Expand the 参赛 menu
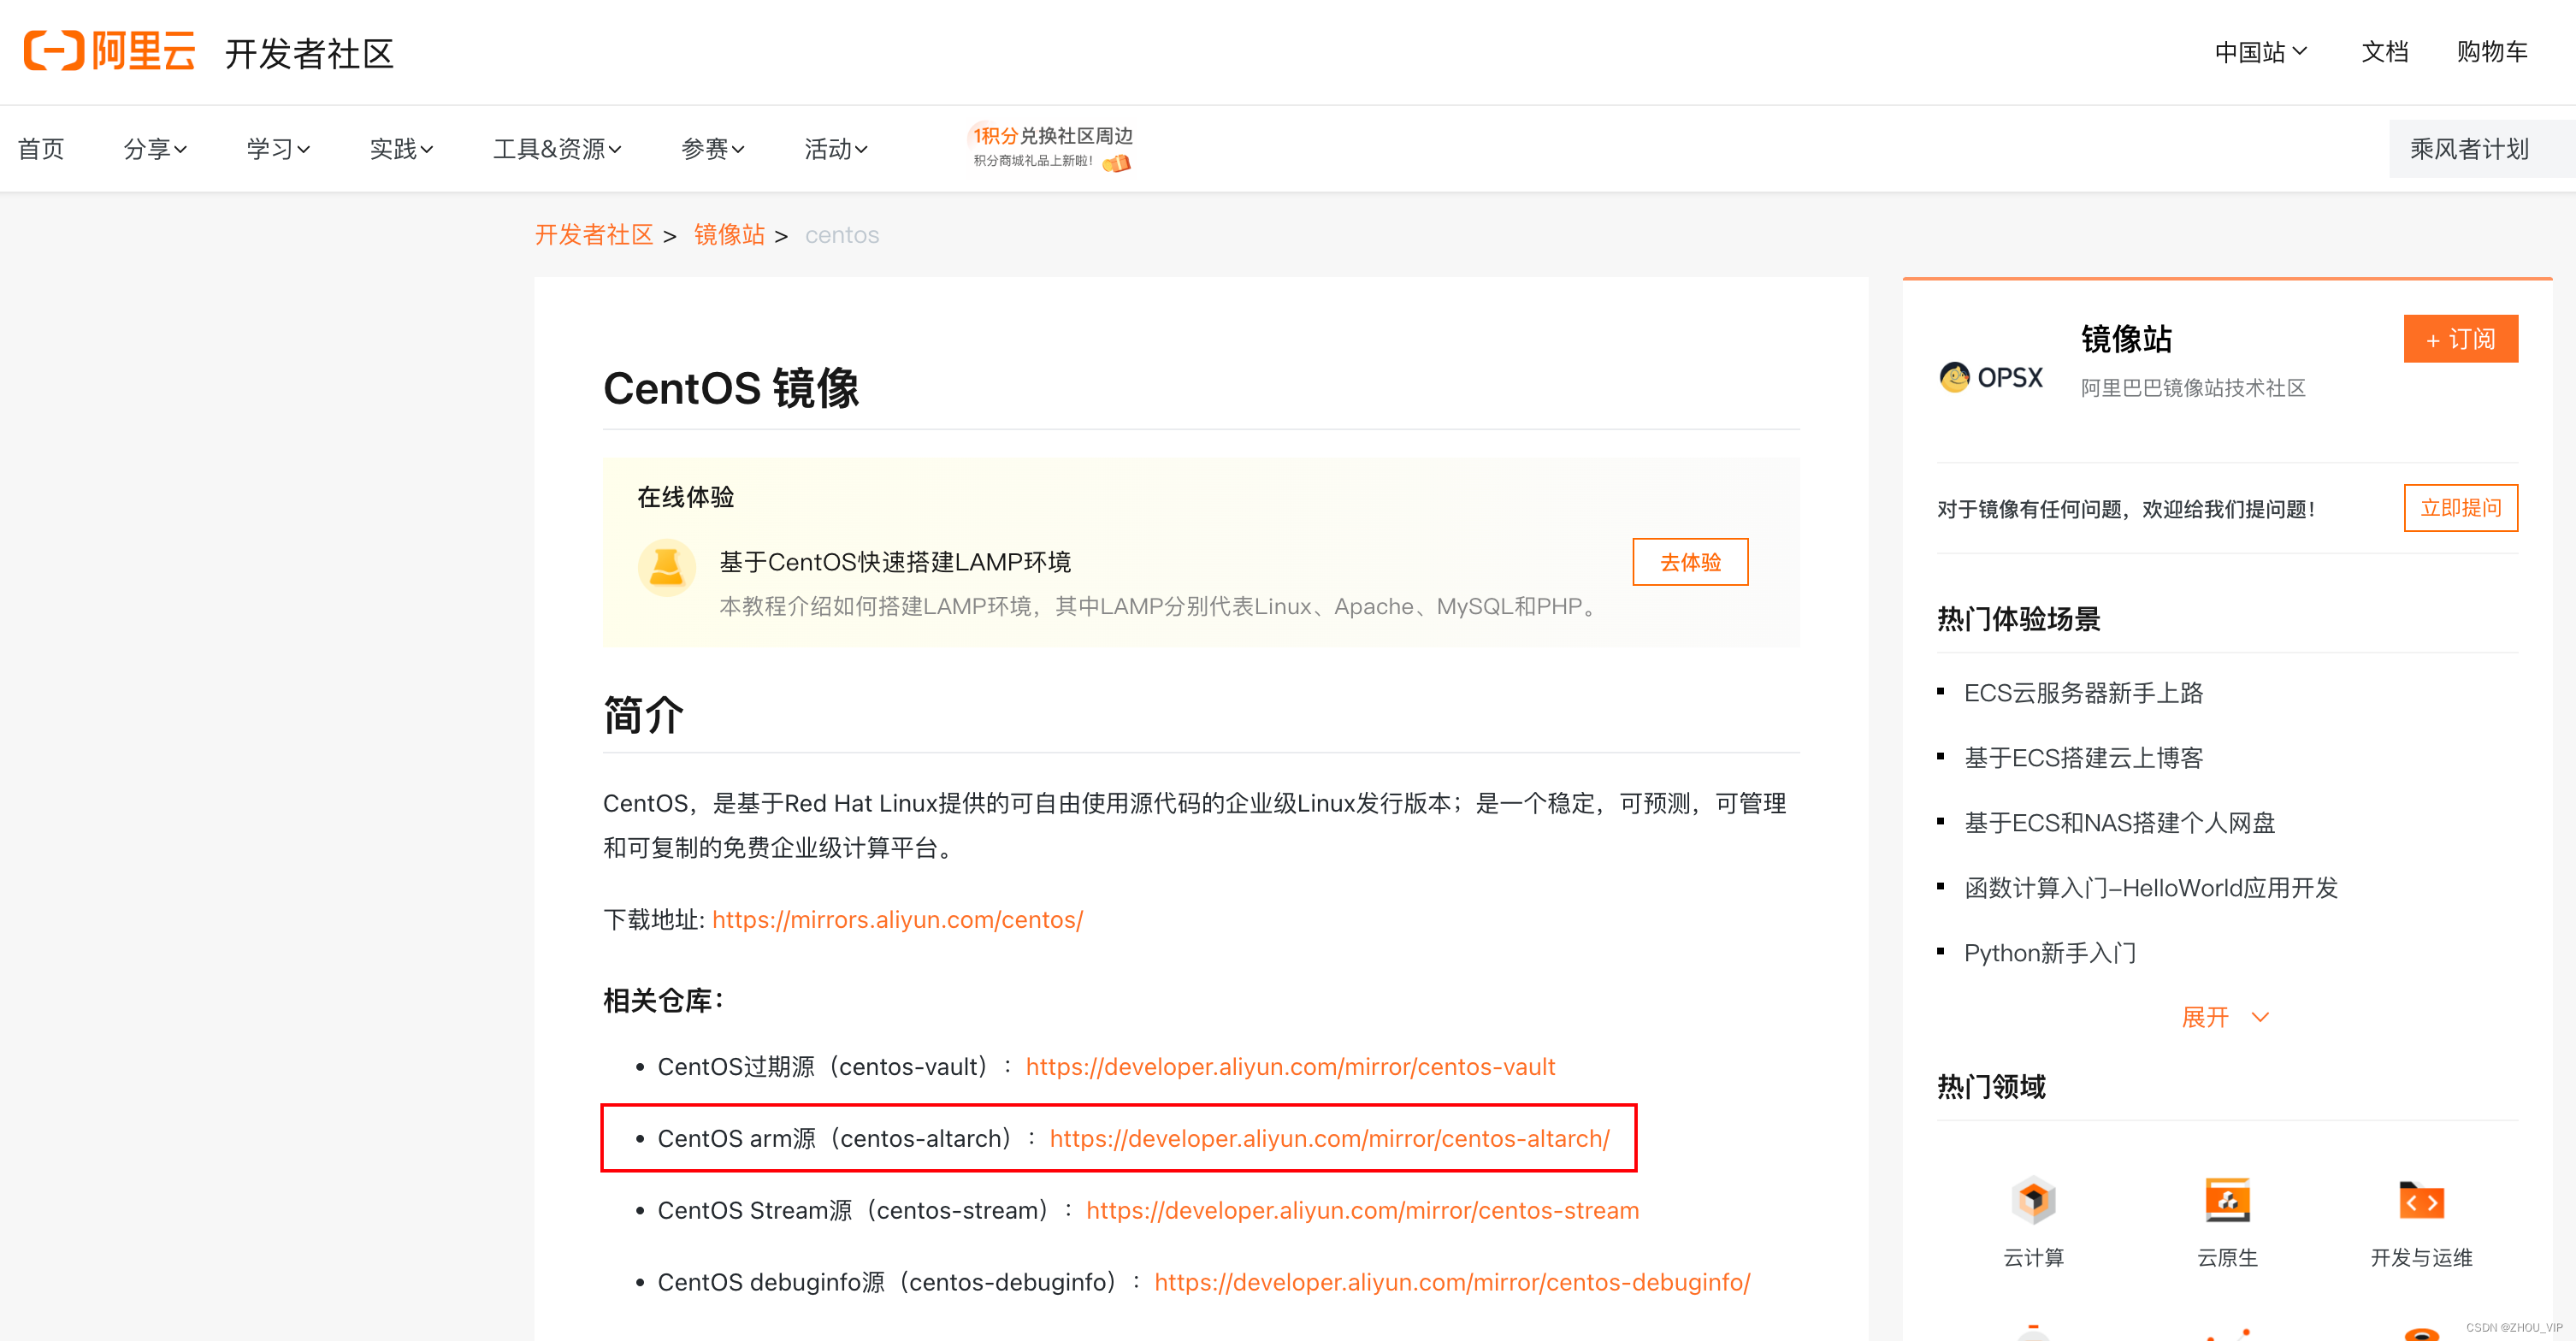Image resolution: width=2576 pixels, height=1341 pixels. pos(712,149)
